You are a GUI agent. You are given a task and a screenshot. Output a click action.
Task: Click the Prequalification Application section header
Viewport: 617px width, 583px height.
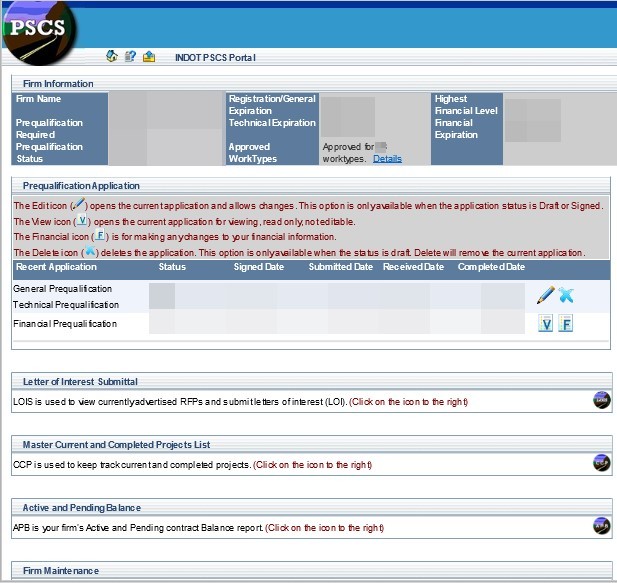[x=81, y=185]
